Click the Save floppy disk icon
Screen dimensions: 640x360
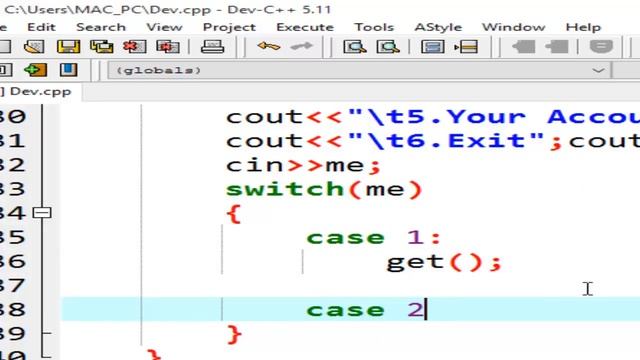click(68, 47)
